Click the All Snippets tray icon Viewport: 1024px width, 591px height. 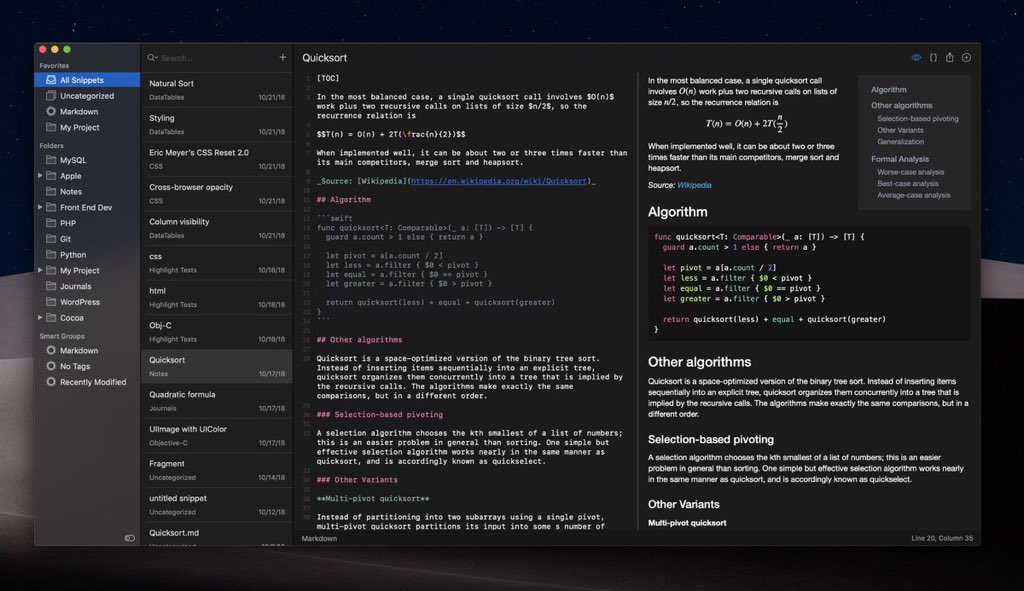[x=51, y=80]
